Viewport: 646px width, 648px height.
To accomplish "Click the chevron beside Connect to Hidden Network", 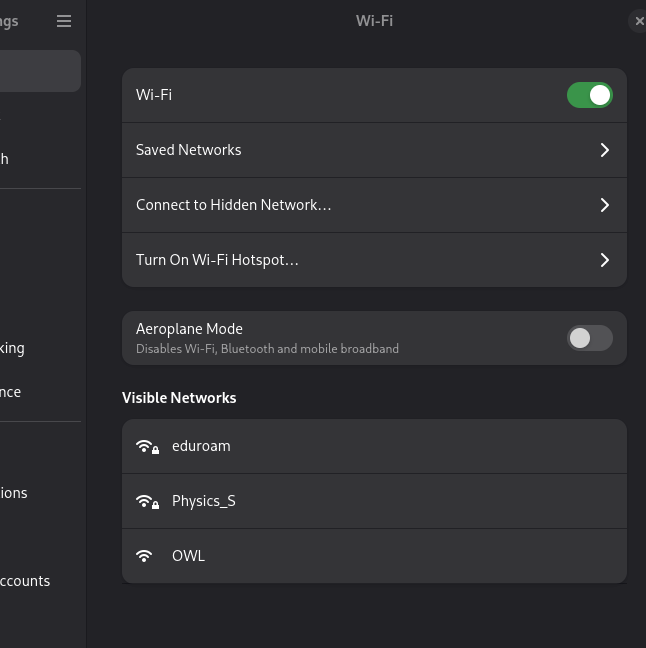I will point(604,205).
